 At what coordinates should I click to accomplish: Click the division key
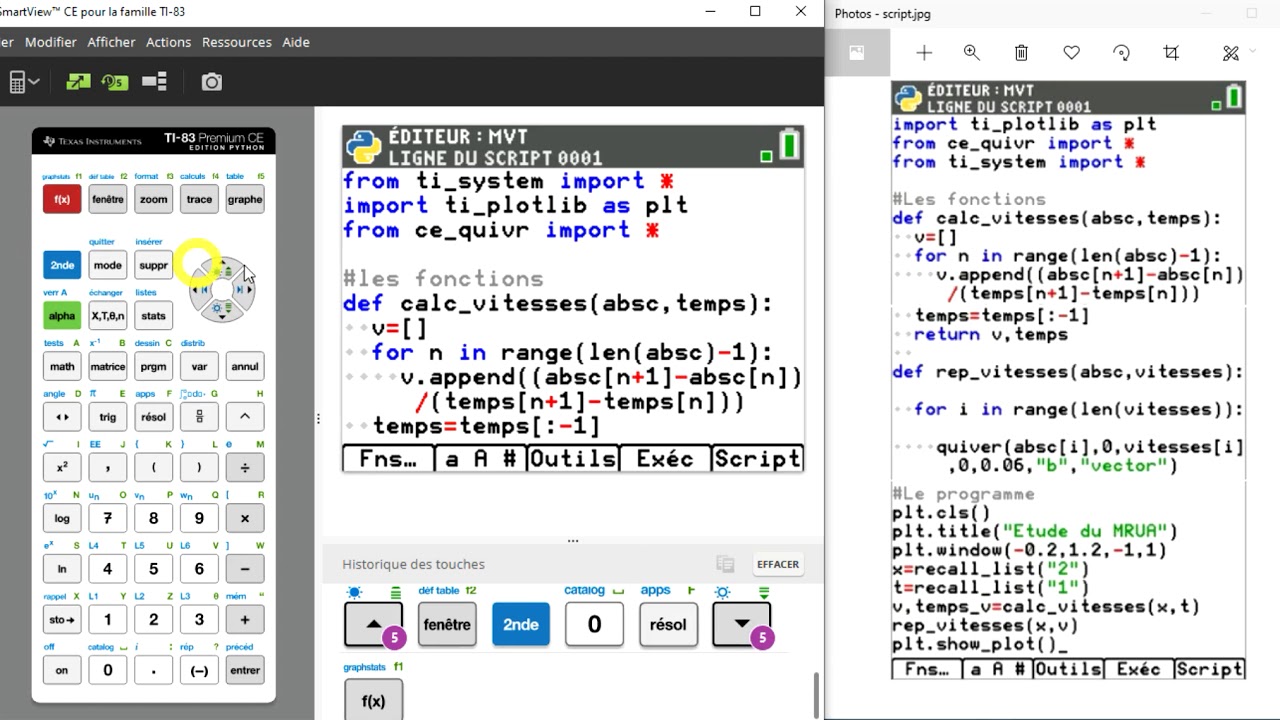pyautogui.click(x=245, y=467)
